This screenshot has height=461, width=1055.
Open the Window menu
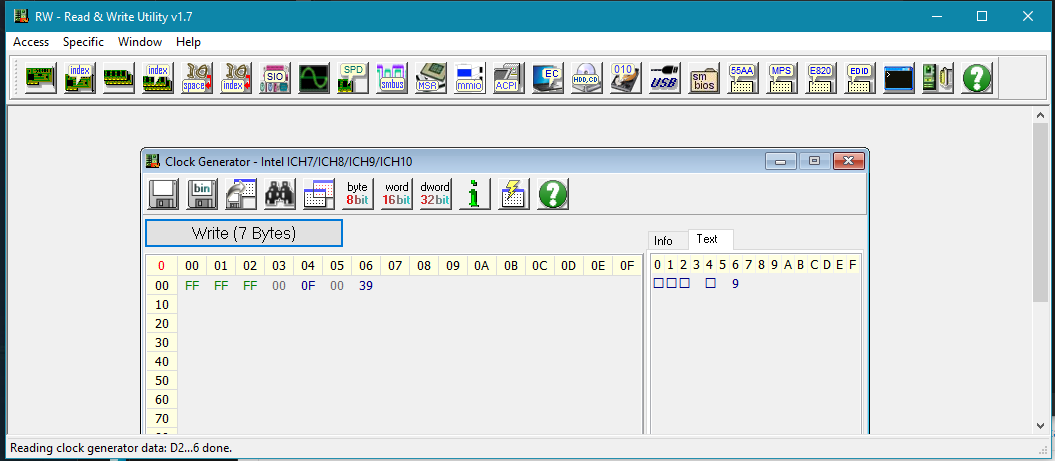140,42
